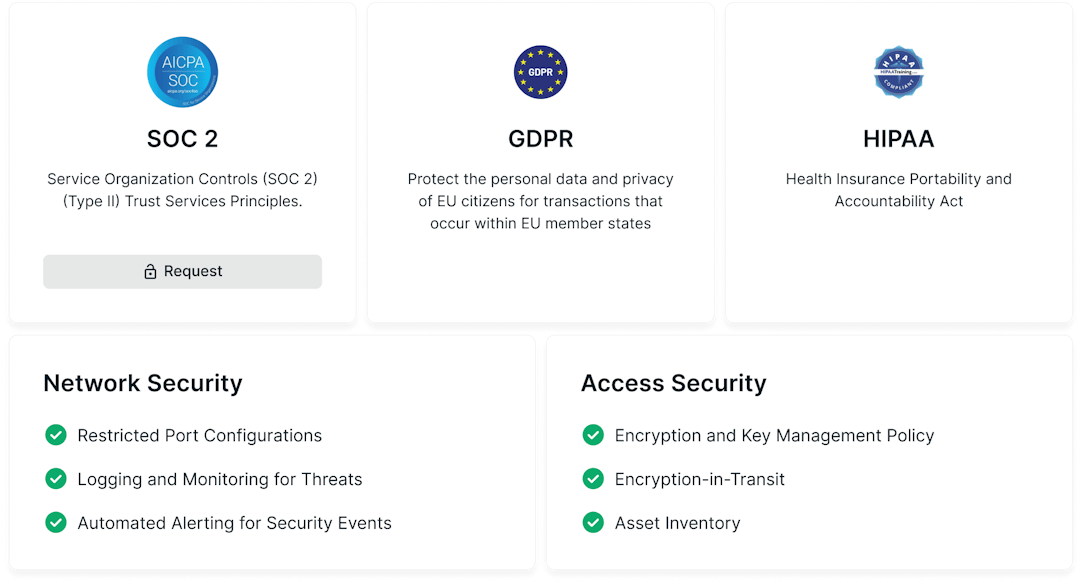The width and height of the screenshot is (1080, 583).
Task: Click the checkmark beside Automated Alerting for Security Events
Action: tap(56, 523)
